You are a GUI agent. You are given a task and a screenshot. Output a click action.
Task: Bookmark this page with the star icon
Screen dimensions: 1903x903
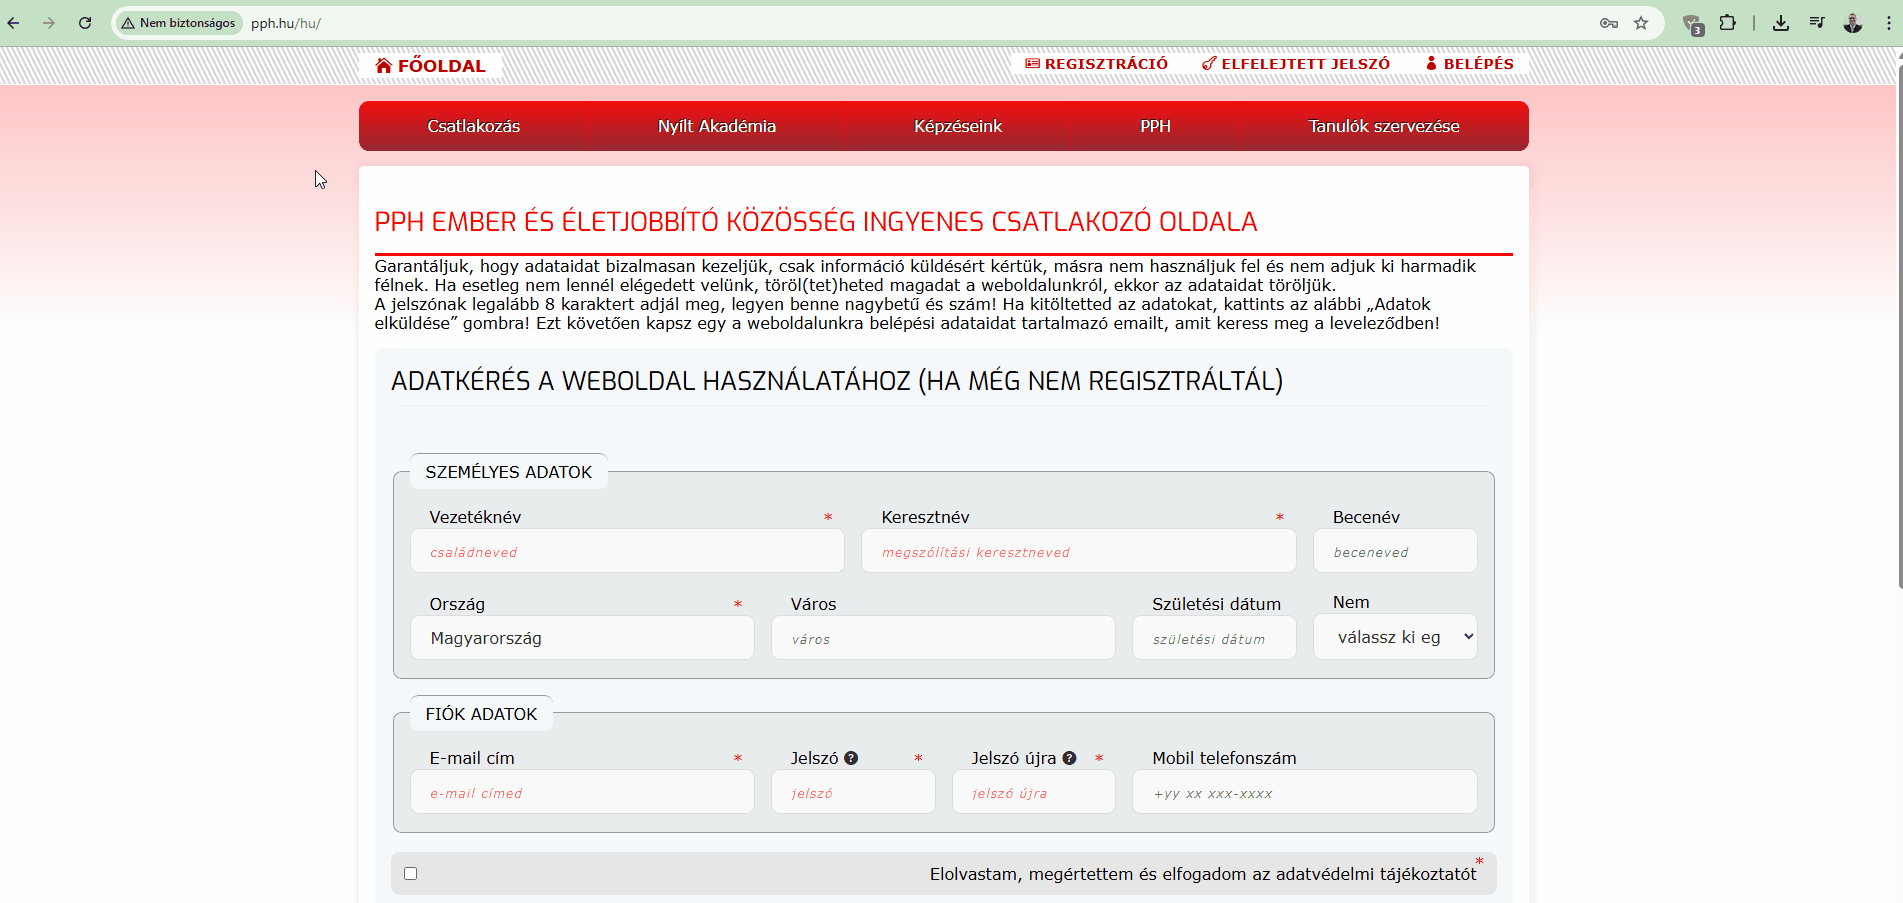(1641, 23)
